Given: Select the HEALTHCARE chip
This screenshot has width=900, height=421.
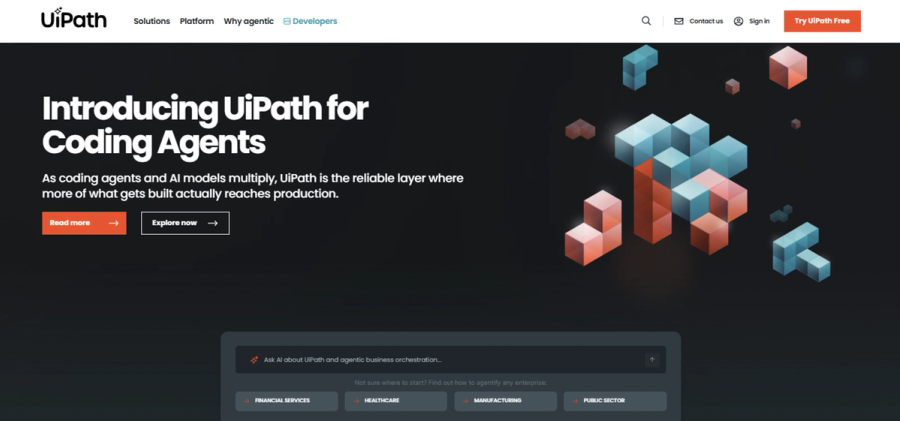Looking at the screenshot, I should [x=395, y=401].
